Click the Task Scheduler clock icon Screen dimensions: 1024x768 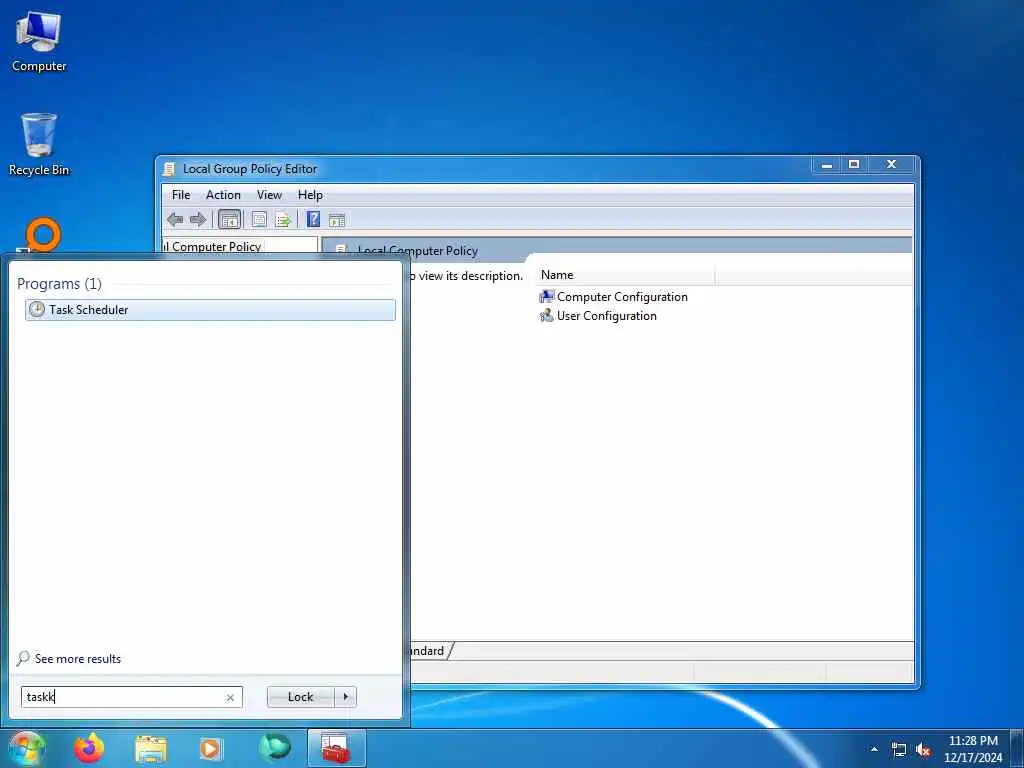(x=37, y=310)
